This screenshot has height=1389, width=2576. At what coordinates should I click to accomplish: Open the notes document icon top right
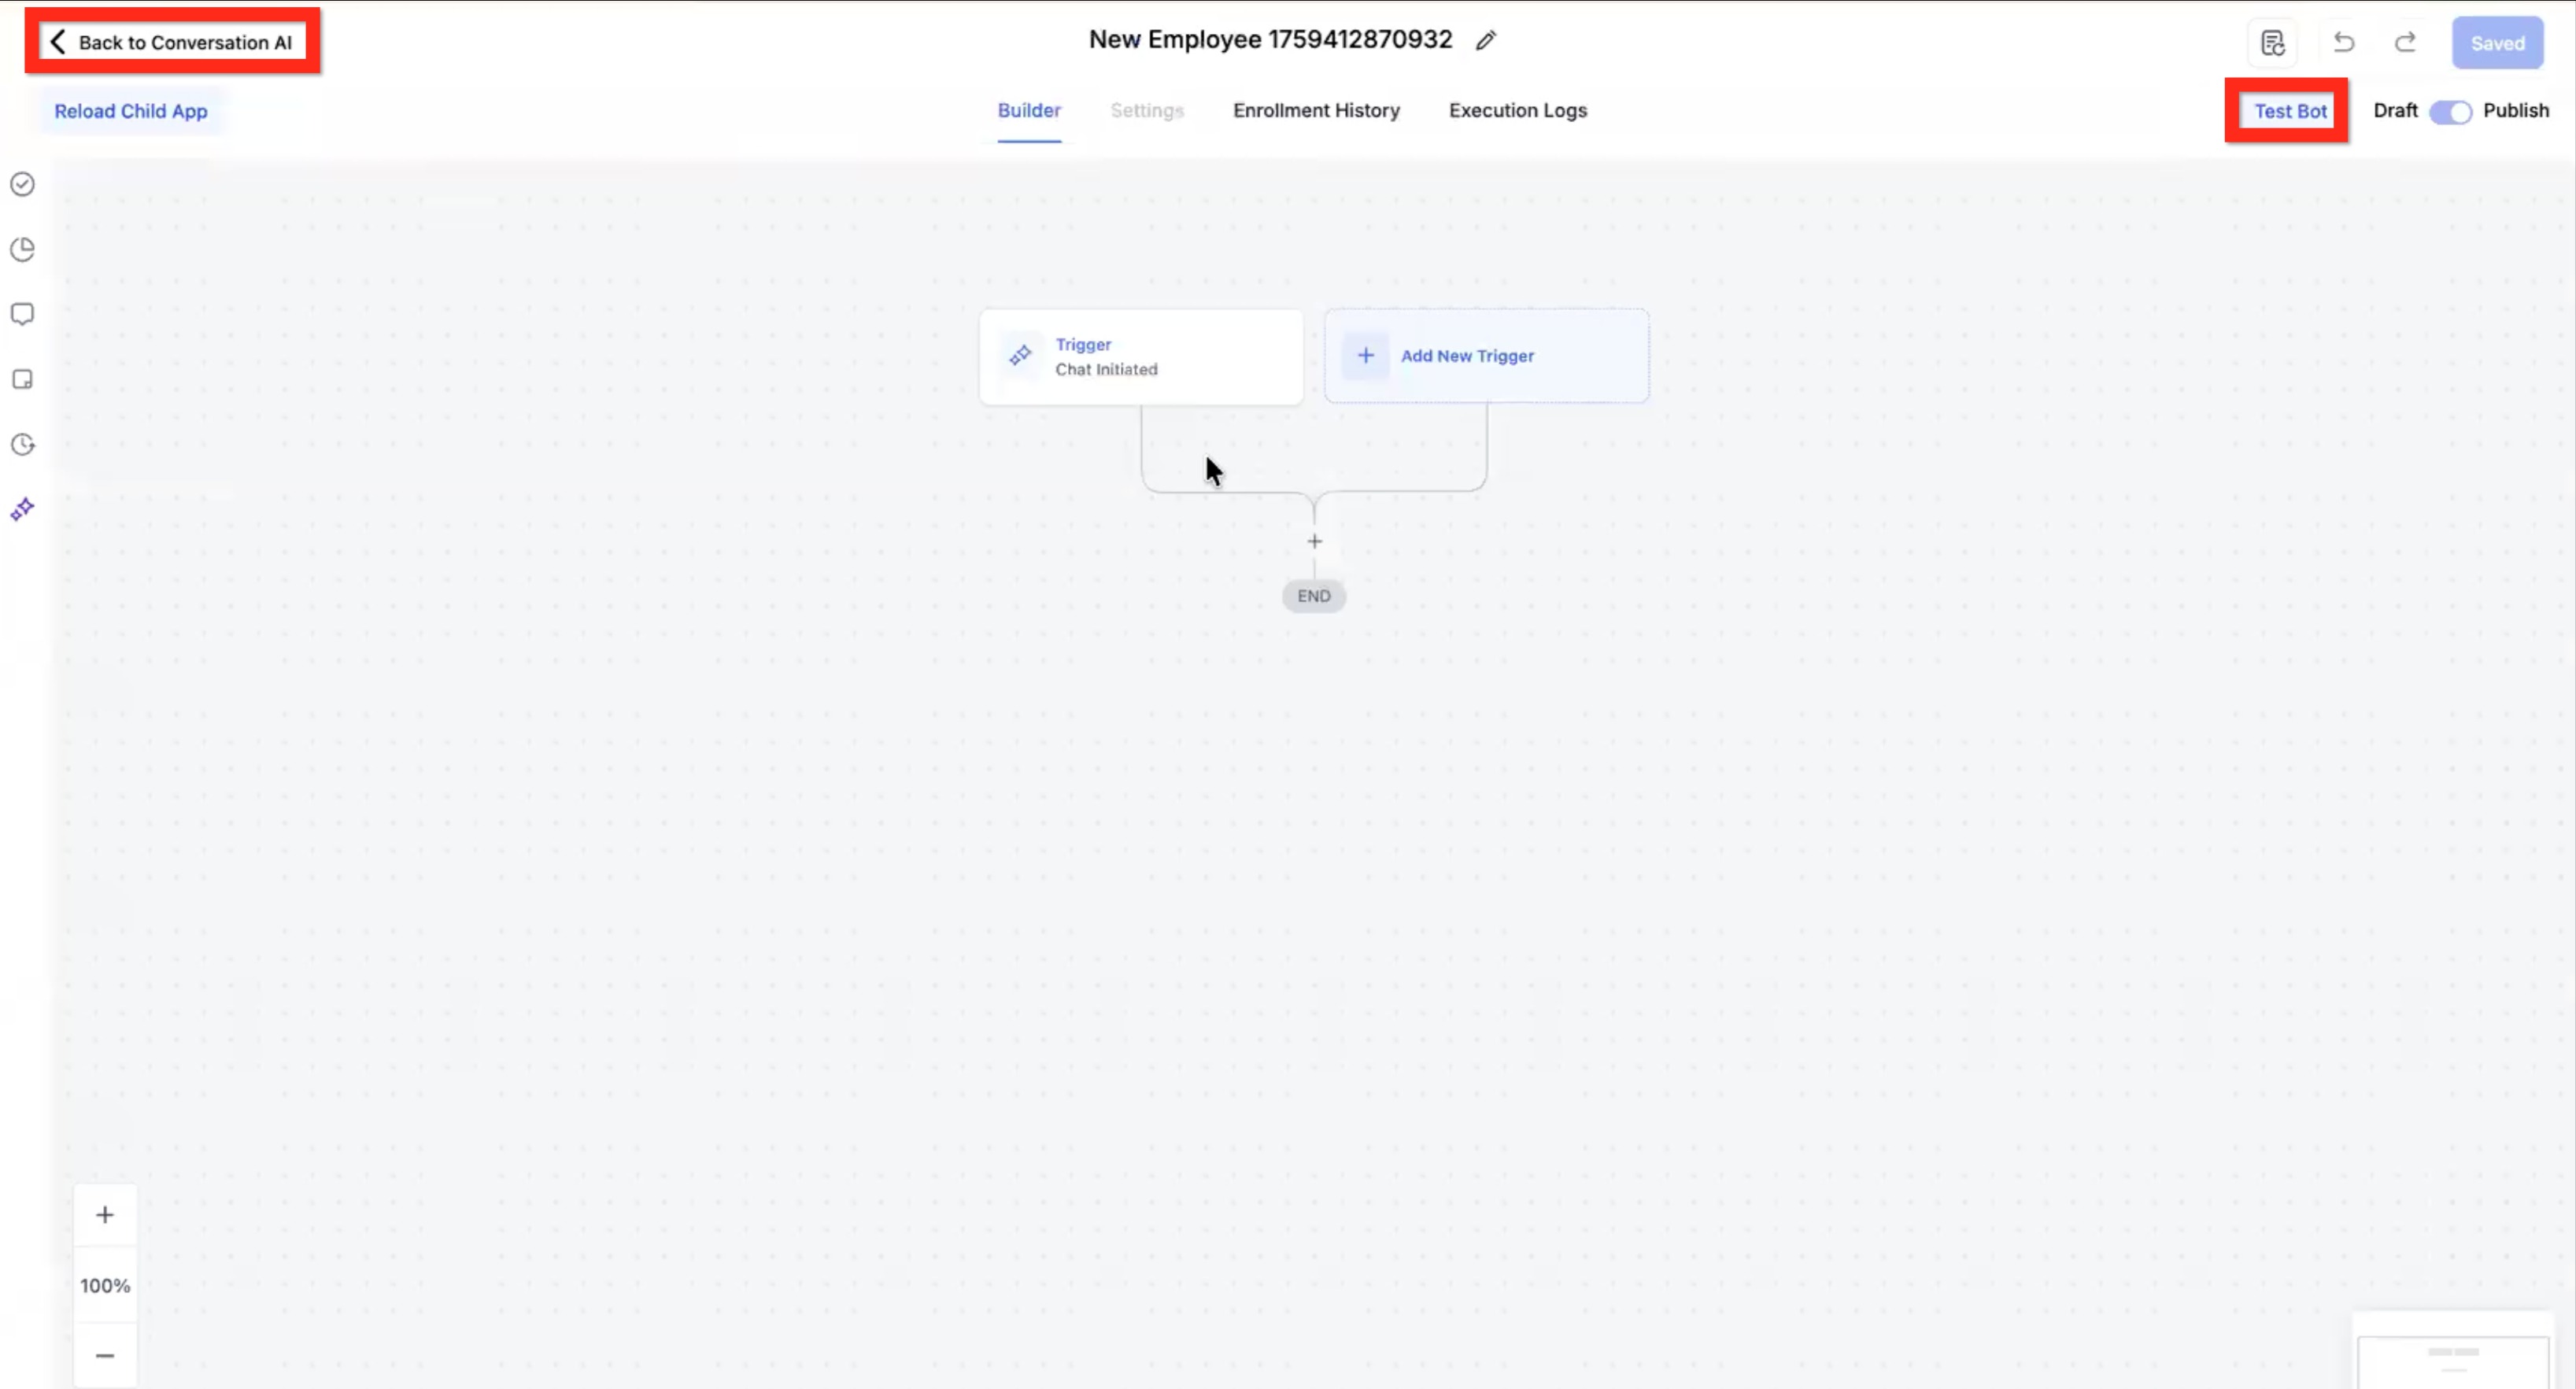2272,43
